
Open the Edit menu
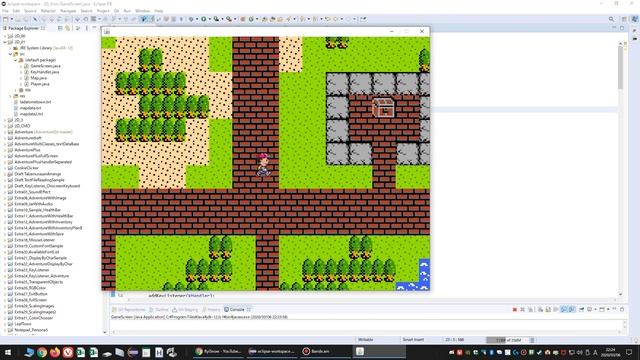click(x=16, y=11)
